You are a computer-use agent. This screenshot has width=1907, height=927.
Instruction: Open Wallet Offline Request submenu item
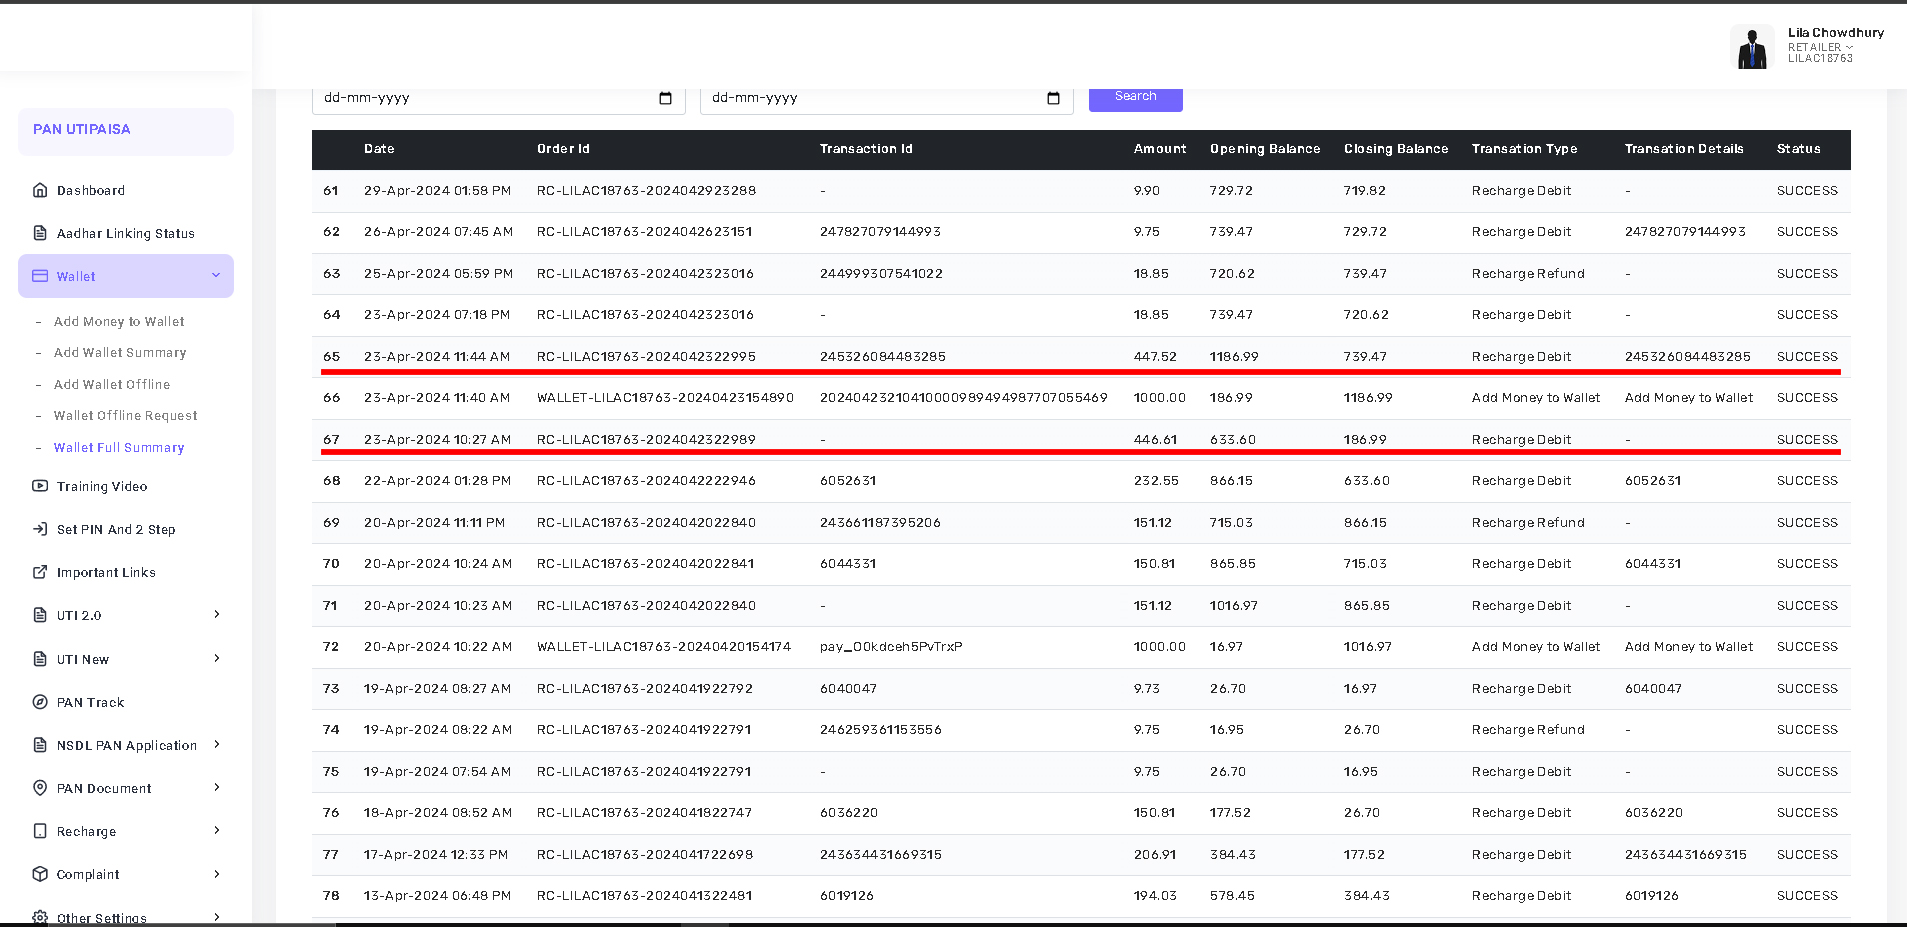(125, 416)
